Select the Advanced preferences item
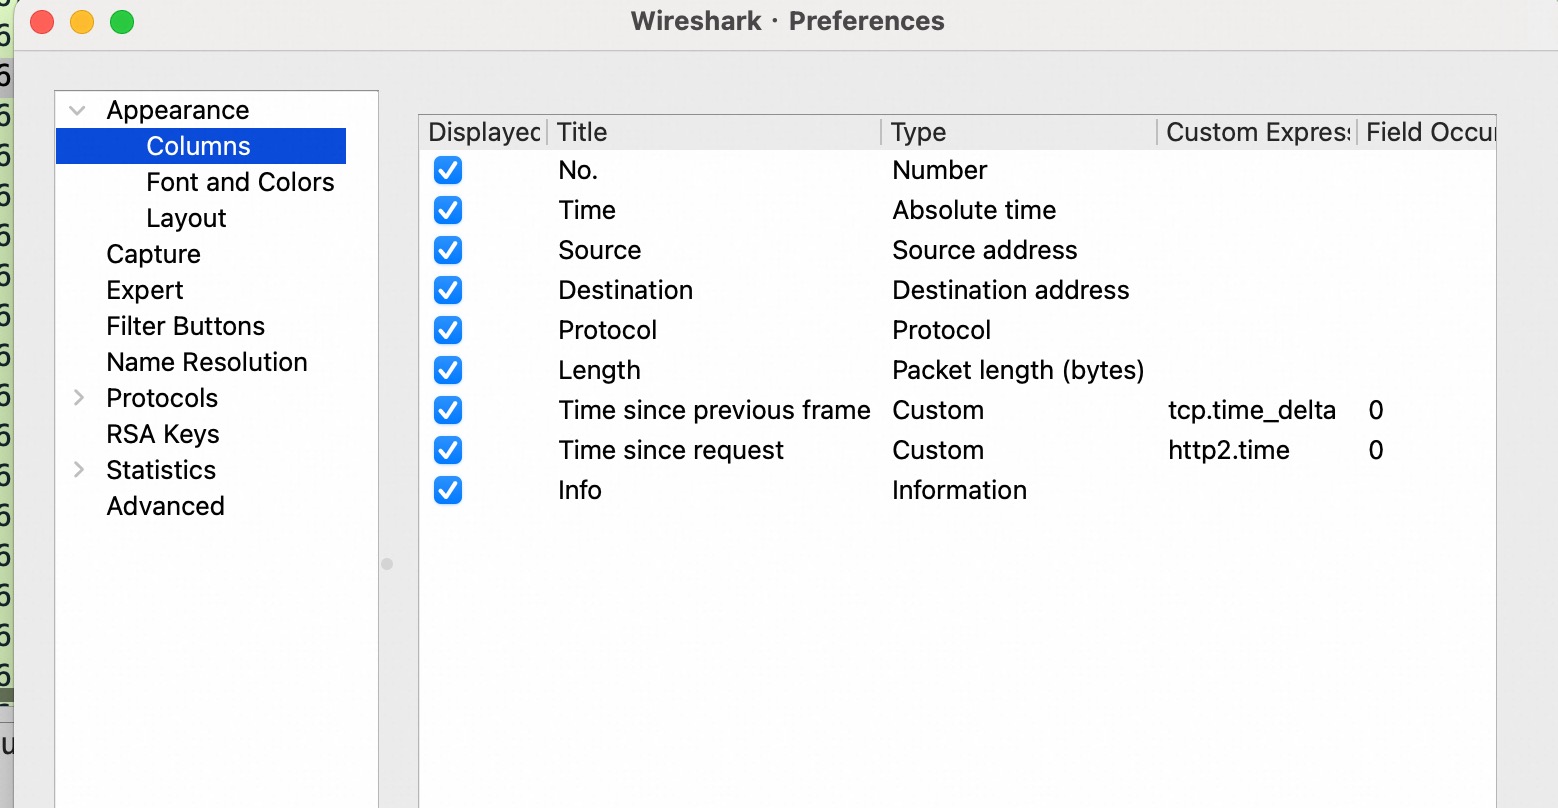 tap(165, 506)
